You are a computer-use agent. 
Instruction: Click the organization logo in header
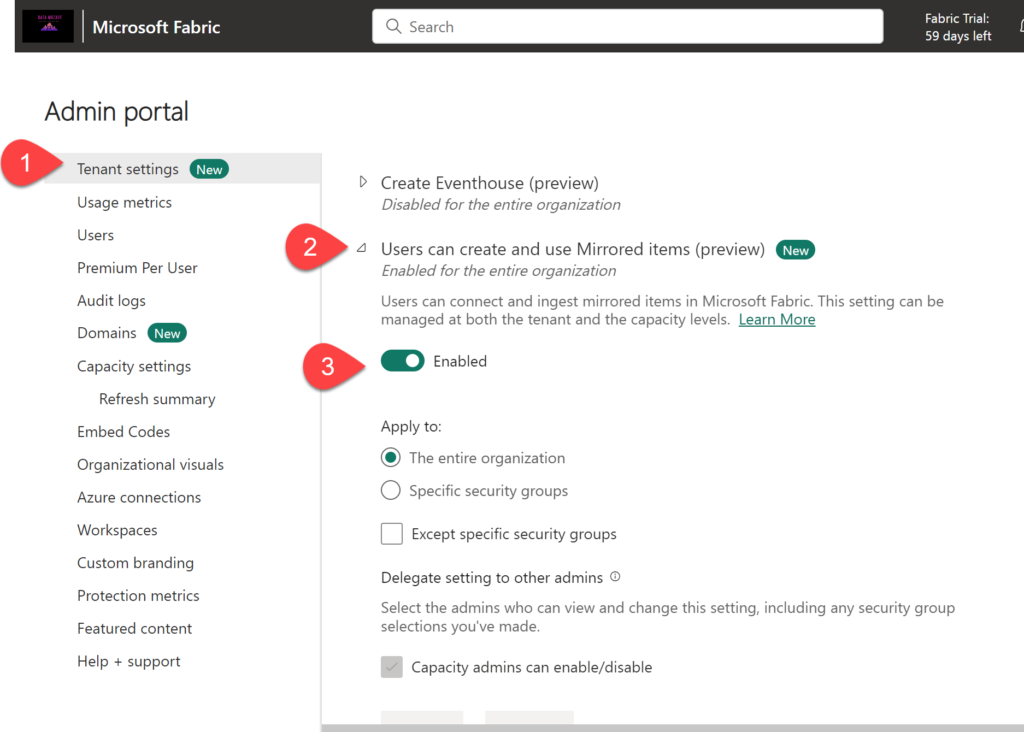(x=48, y=27)
